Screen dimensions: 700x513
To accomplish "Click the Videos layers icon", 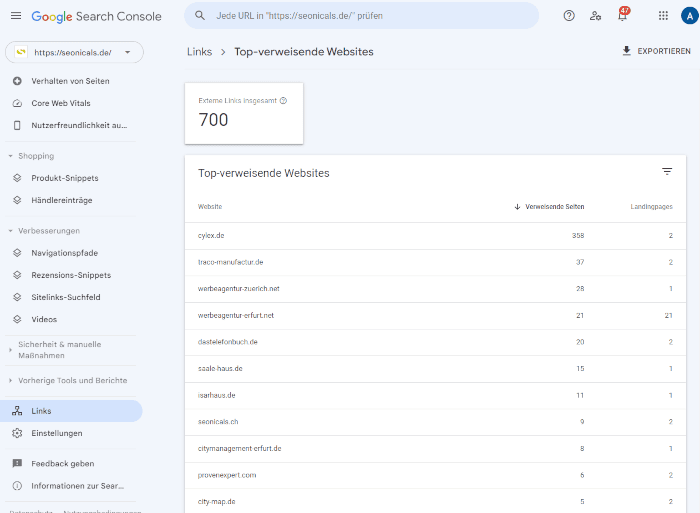I will pyautogui.click(x=17, y=319).
